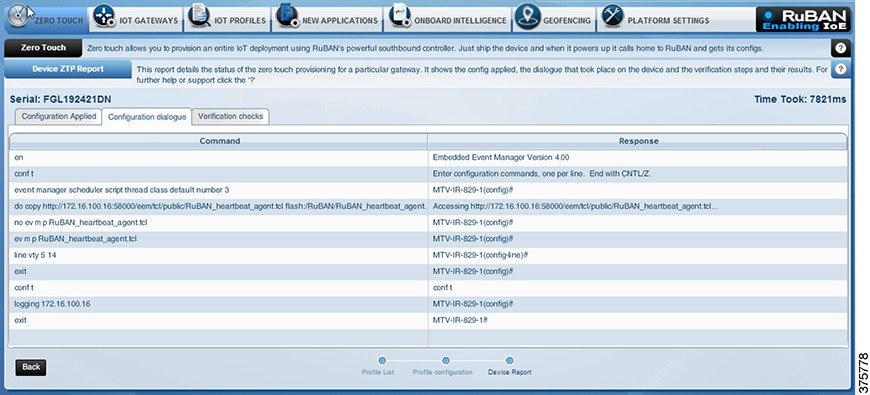The width and height of the screenshot is (870, 395).
Task: Click 'Embedded Event Manager Version 4.00' response
Action: (638, 158)
